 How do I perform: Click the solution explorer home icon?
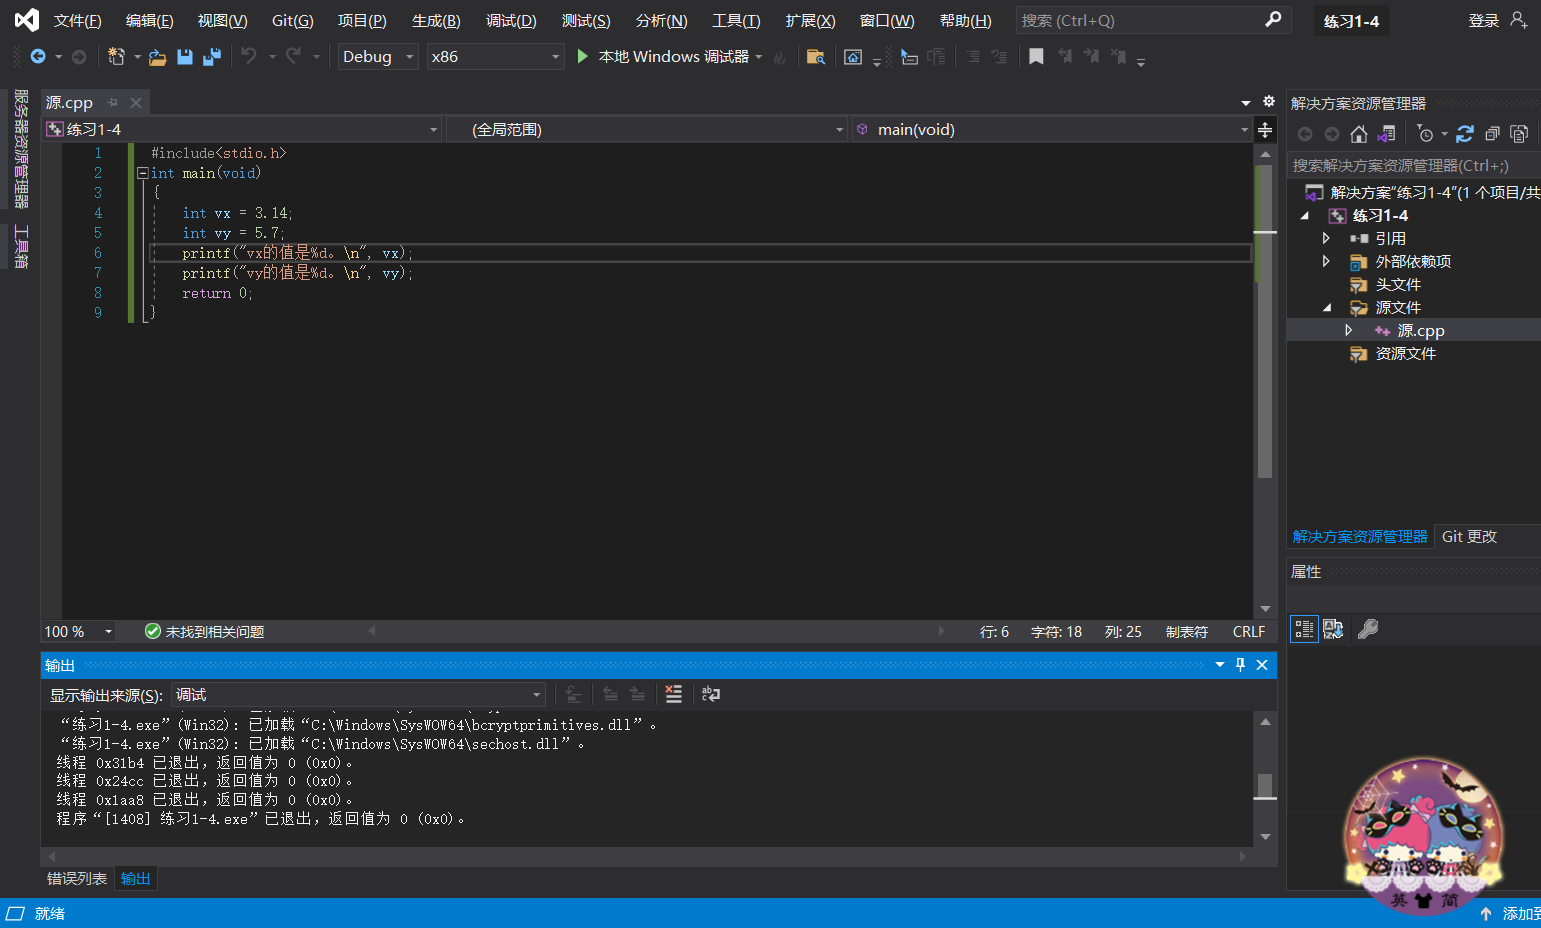coord(1358,134)
